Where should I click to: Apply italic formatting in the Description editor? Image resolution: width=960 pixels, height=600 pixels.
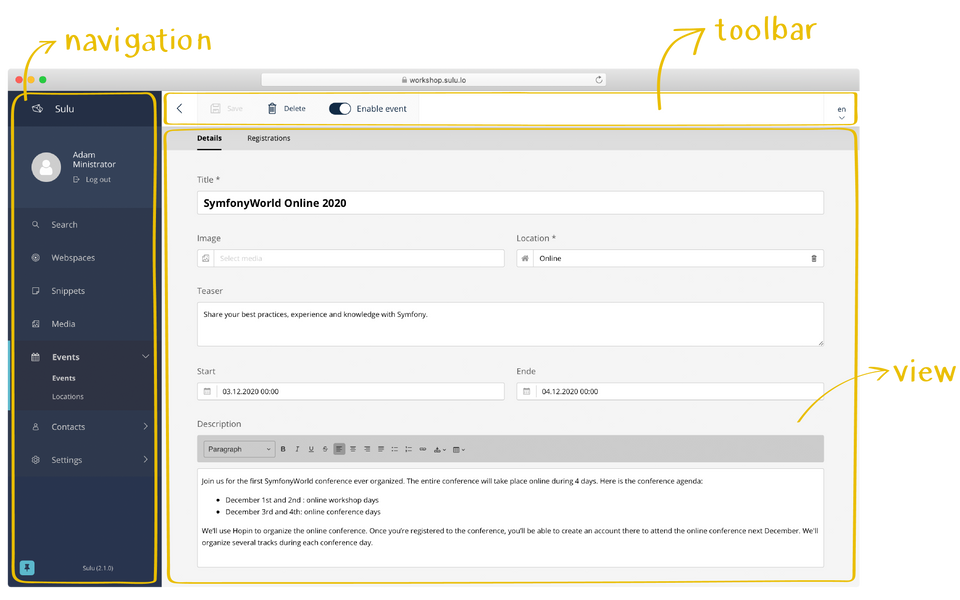point(296,448)
